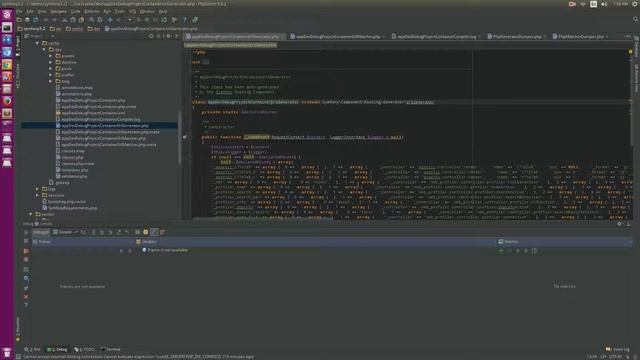The image size is (640, 360).
Task: Toggle listening for PHP debug connections
Action: tap(174, 20)
